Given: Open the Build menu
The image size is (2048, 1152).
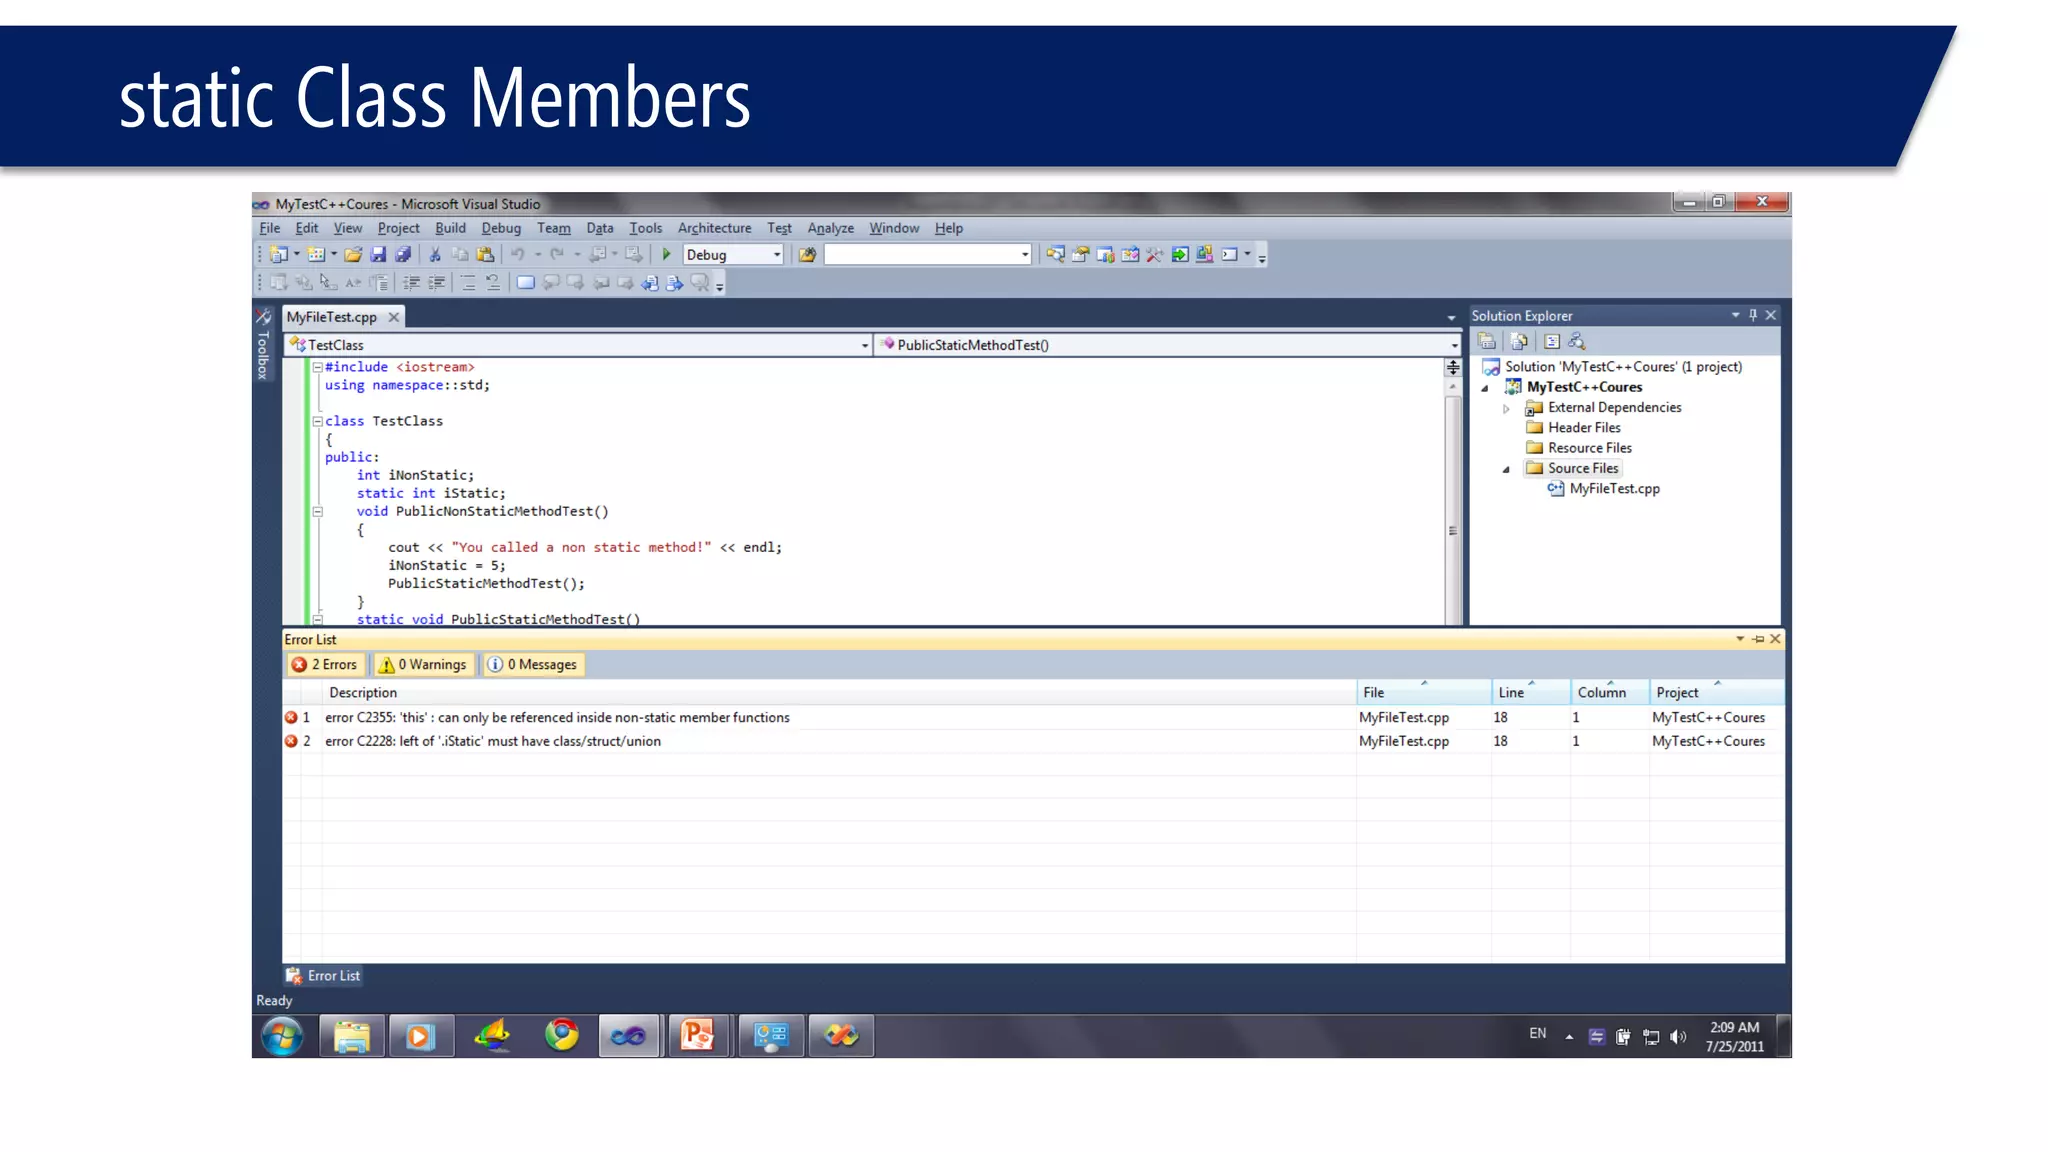Looking at the screenshot, I should 450,228.
